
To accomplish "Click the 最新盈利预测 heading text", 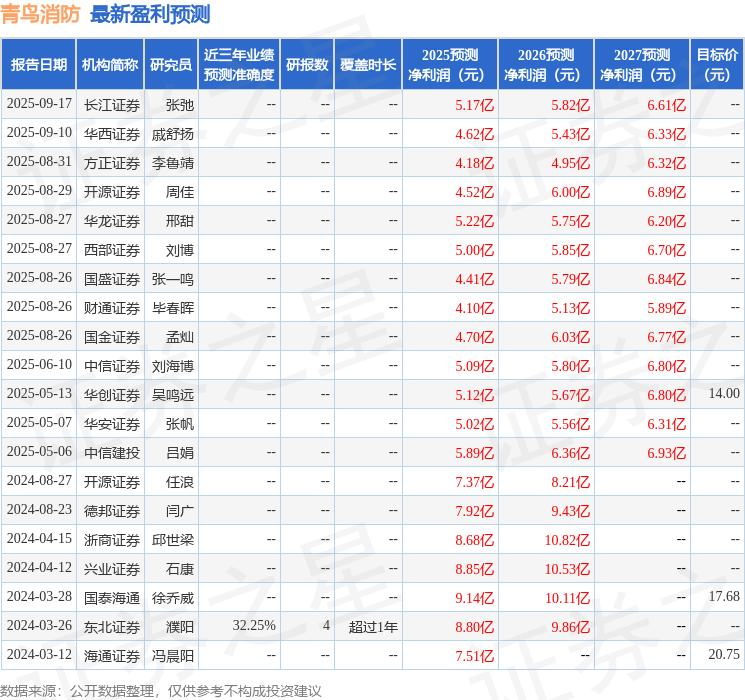I will 150,14.
